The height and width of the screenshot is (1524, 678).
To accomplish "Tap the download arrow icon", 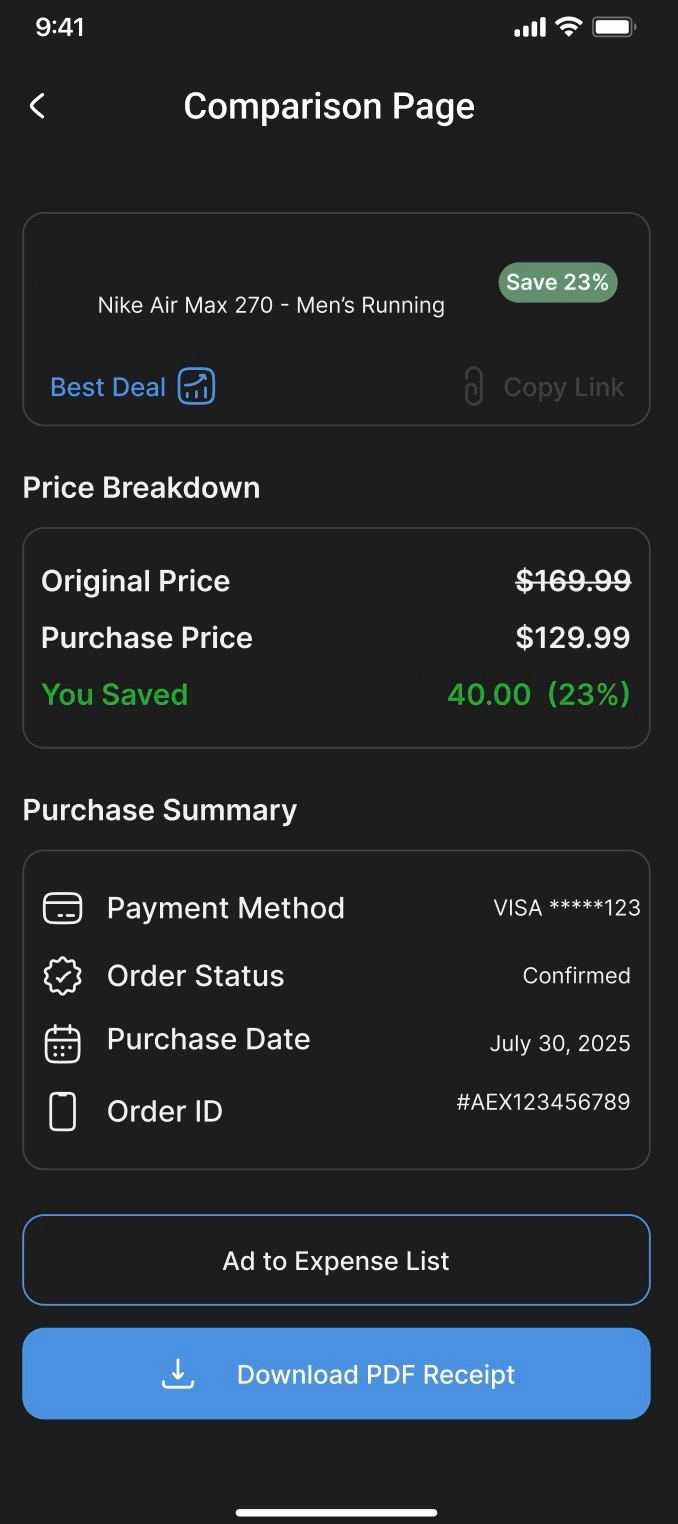I will [x=178, y=1374].
